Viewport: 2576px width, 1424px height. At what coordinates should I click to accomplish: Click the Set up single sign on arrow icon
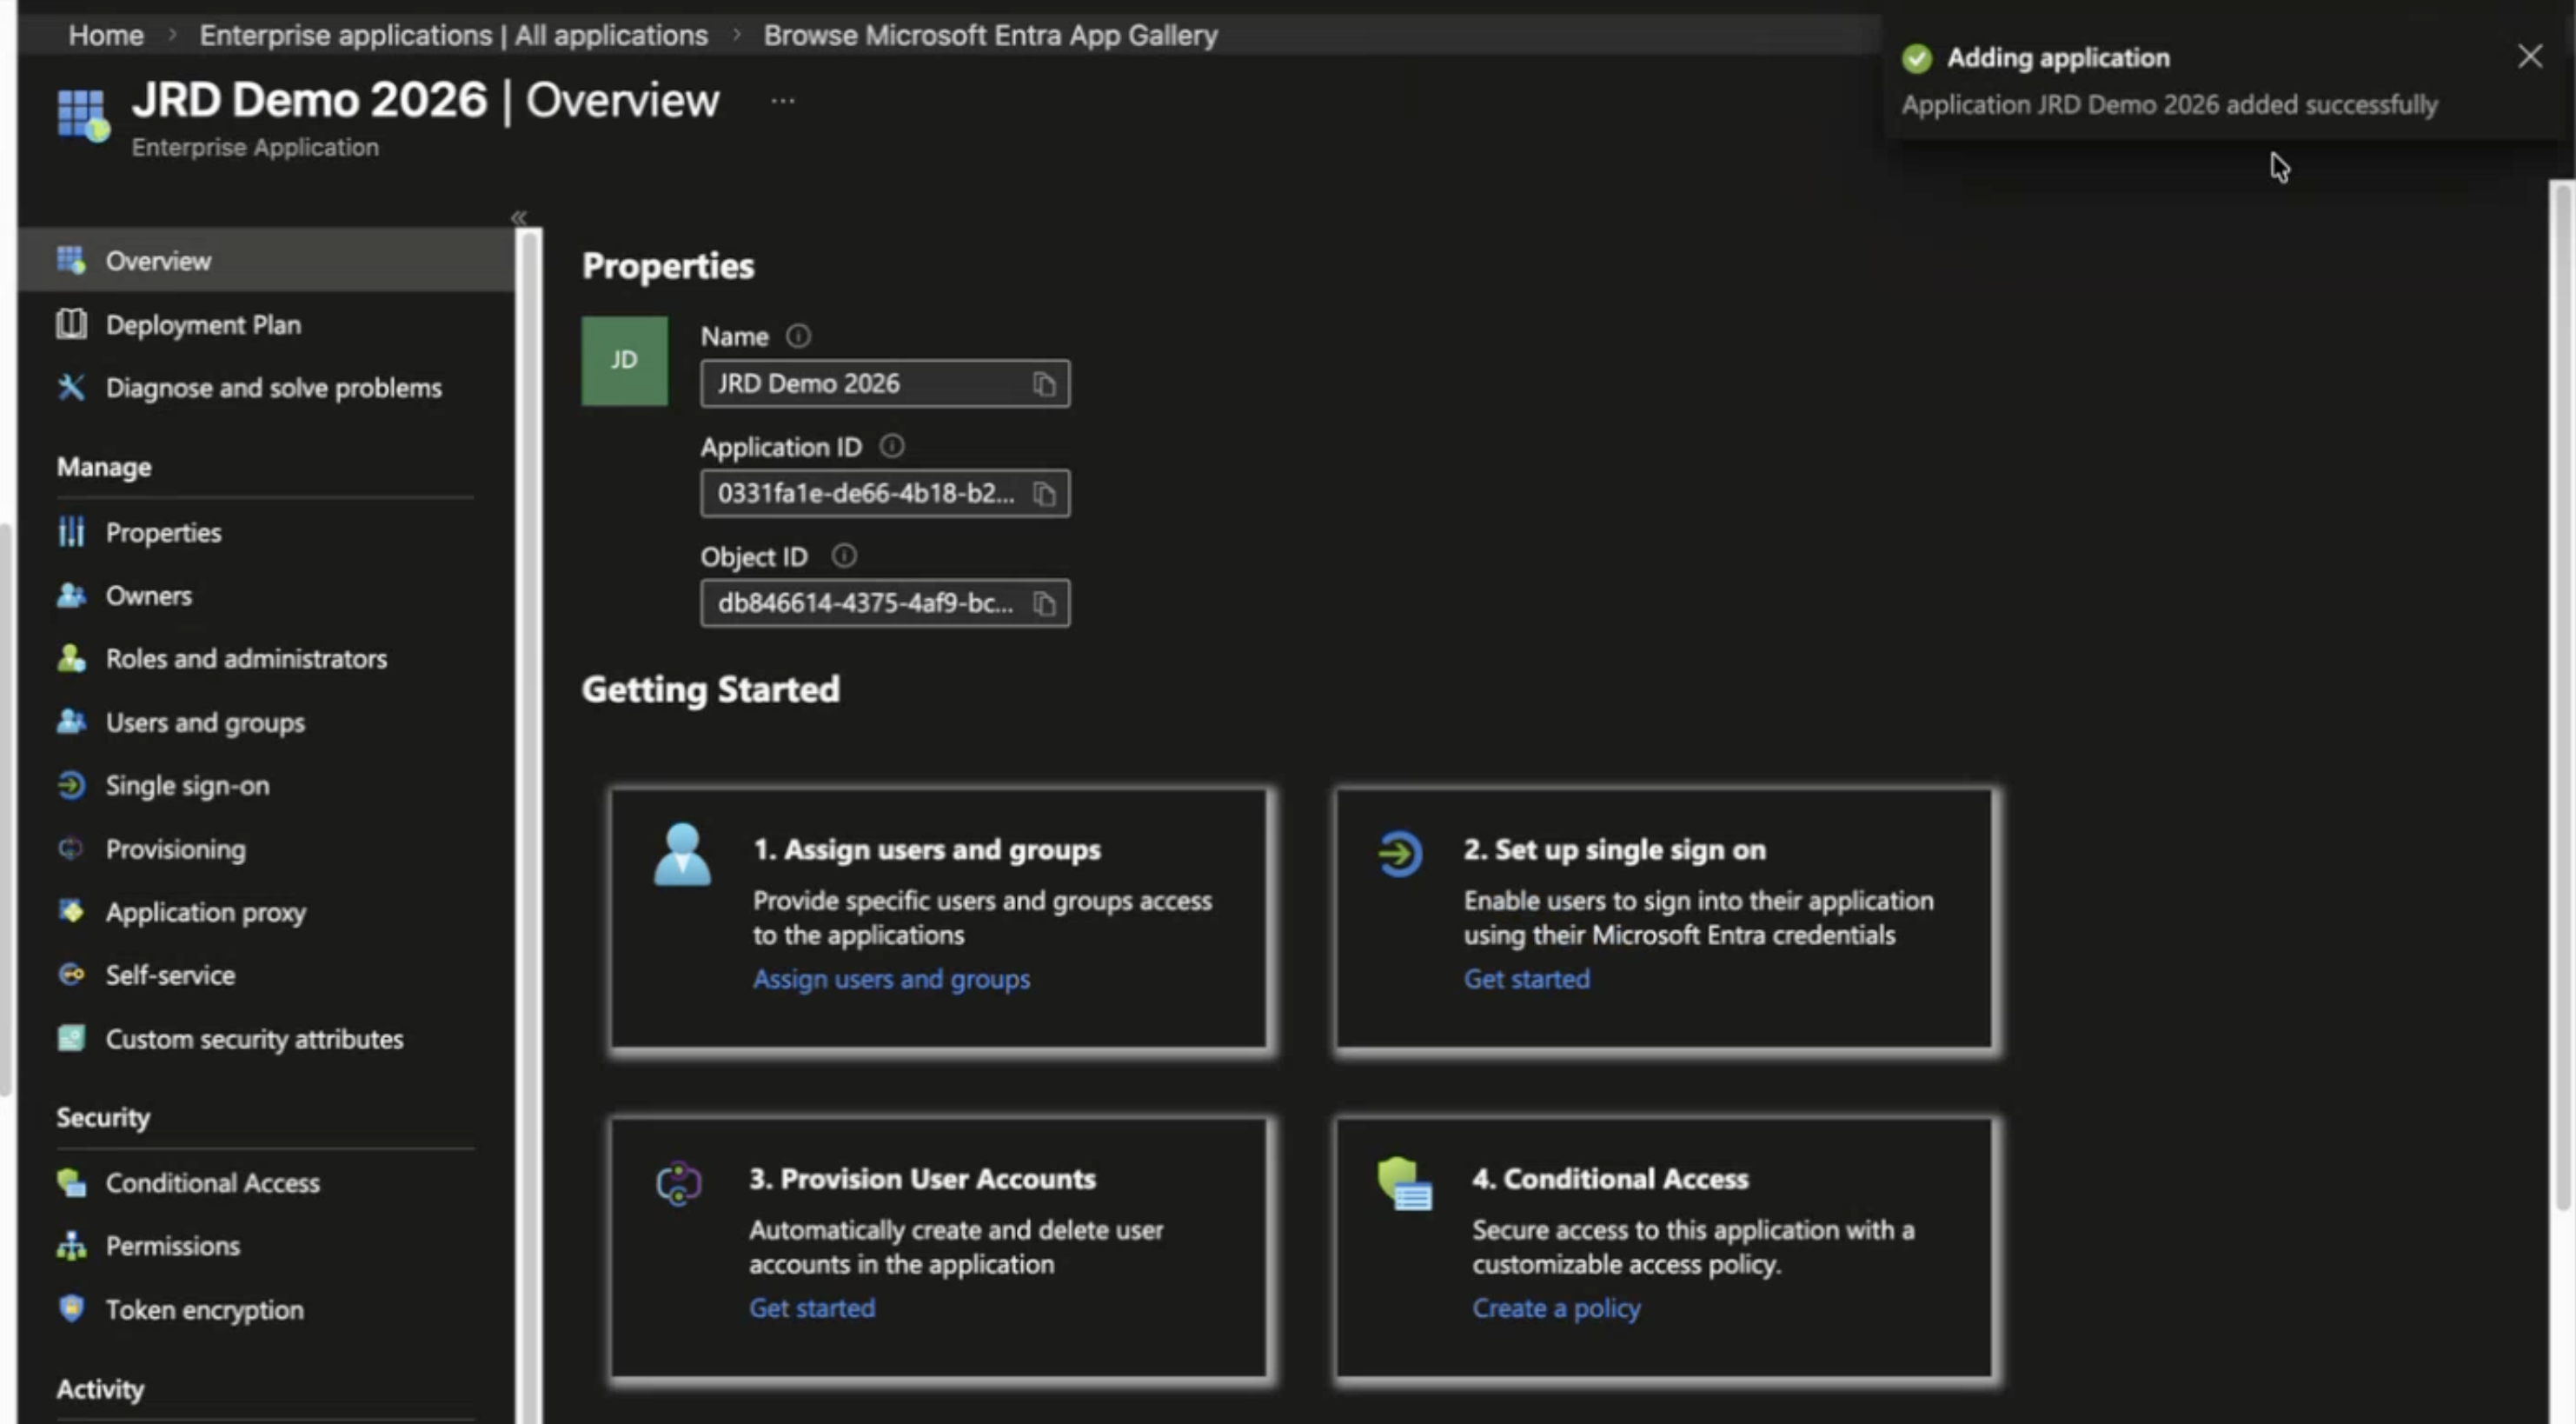coord(1399,854)
